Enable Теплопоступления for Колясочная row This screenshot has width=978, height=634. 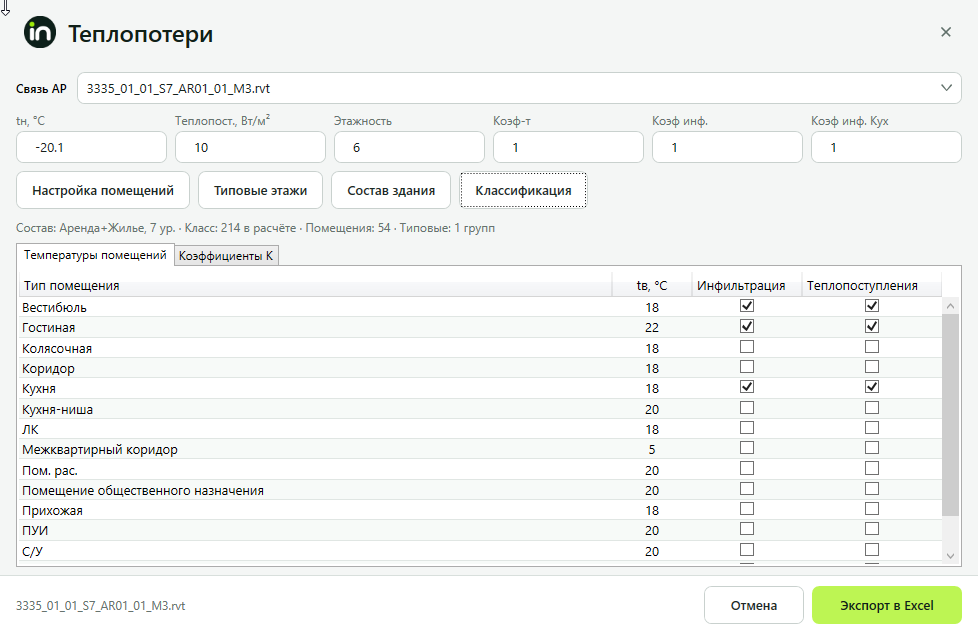[872, 346]
